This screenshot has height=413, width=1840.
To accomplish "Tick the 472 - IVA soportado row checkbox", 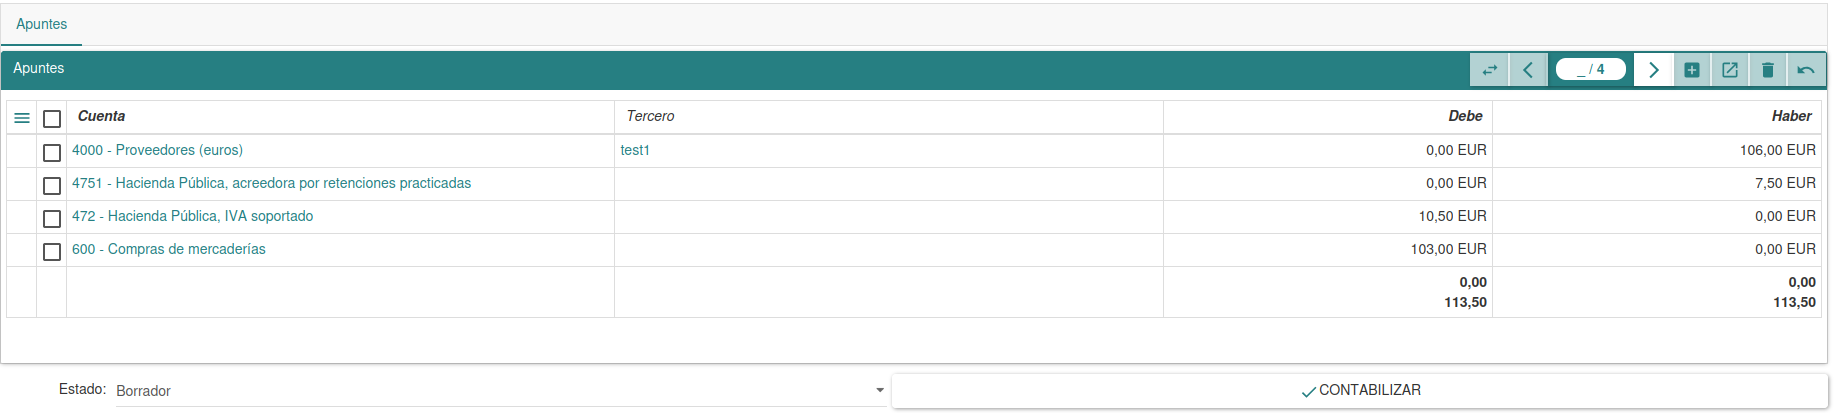I will click(x=52, y=219).
